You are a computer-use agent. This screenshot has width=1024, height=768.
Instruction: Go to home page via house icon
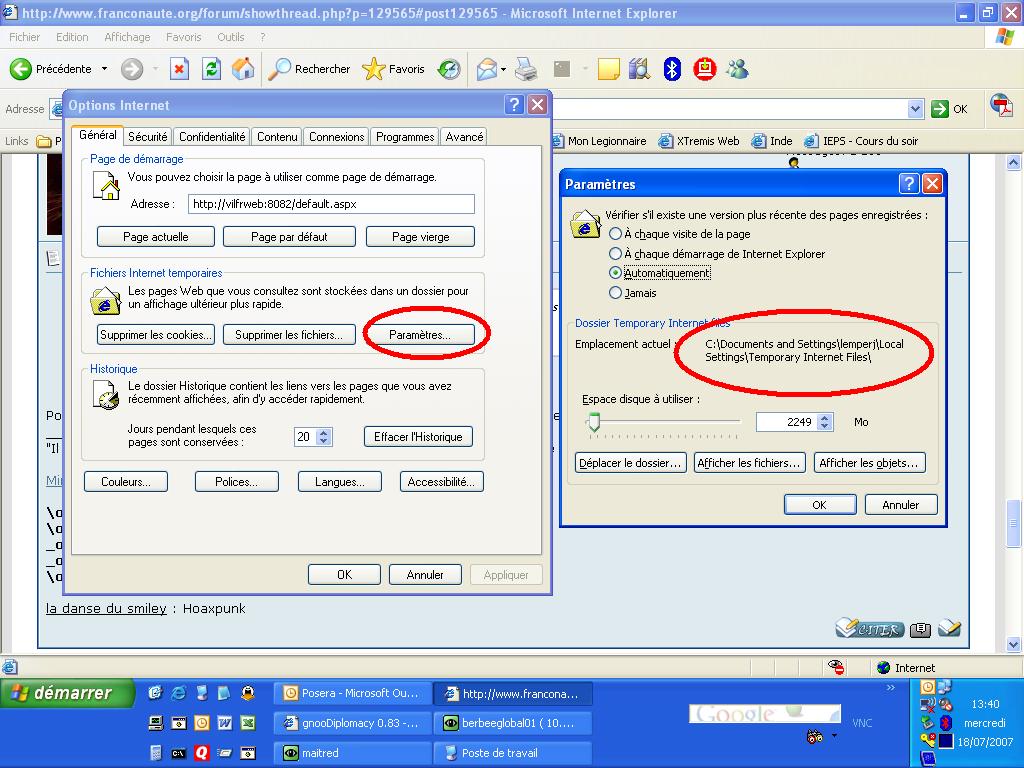point(243,69)
